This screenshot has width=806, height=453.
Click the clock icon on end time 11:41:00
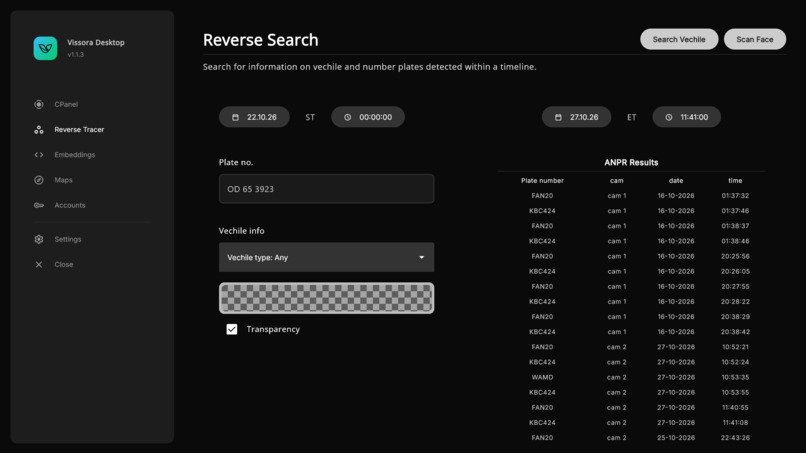click(x=669, y=117)
